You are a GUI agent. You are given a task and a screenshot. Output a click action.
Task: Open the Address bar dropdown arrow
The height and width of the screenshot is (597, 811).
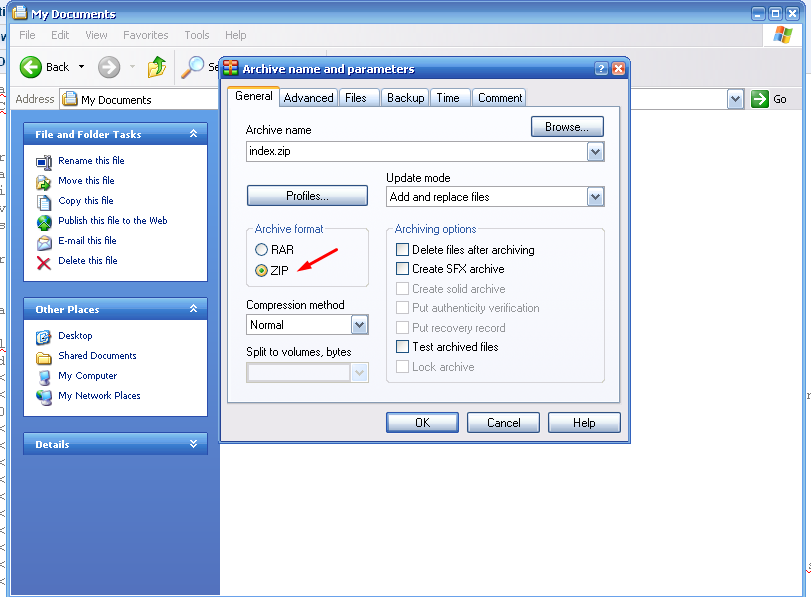pyautogui.click(x=735, y=99)
